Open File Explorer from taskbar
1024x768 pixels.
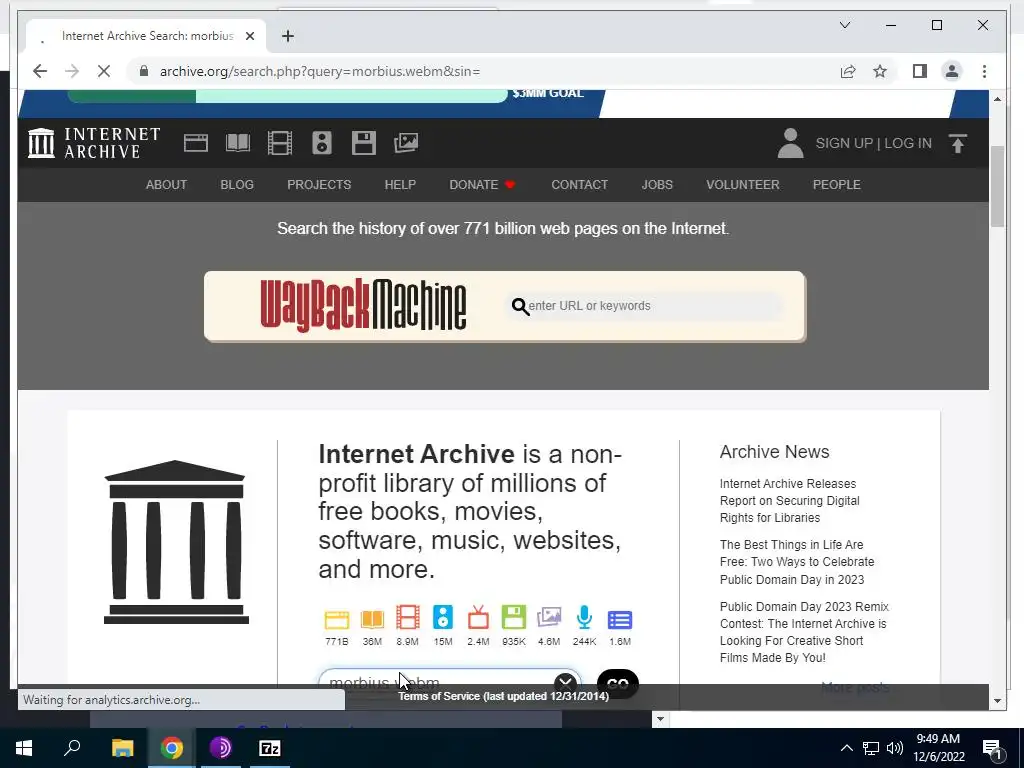pos(122,748)
